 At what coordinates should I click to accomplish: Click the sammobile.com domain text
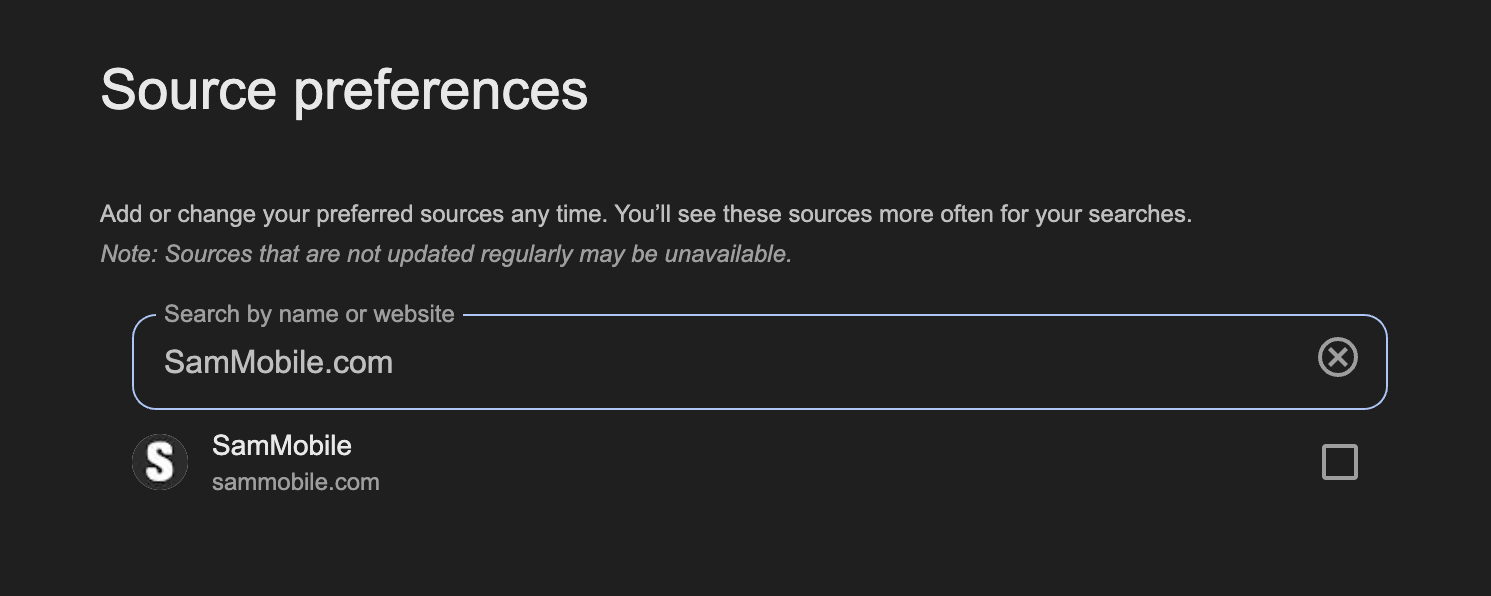(x=295, y=482)
